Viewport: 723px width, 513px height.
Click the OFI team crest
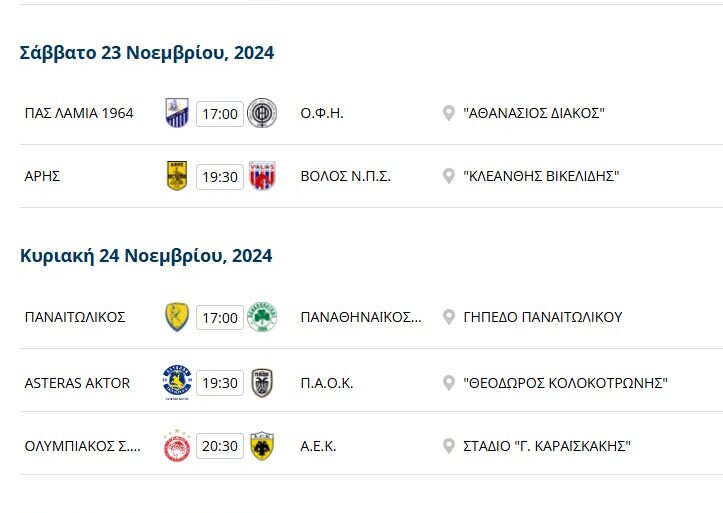(x=262, y=113)
